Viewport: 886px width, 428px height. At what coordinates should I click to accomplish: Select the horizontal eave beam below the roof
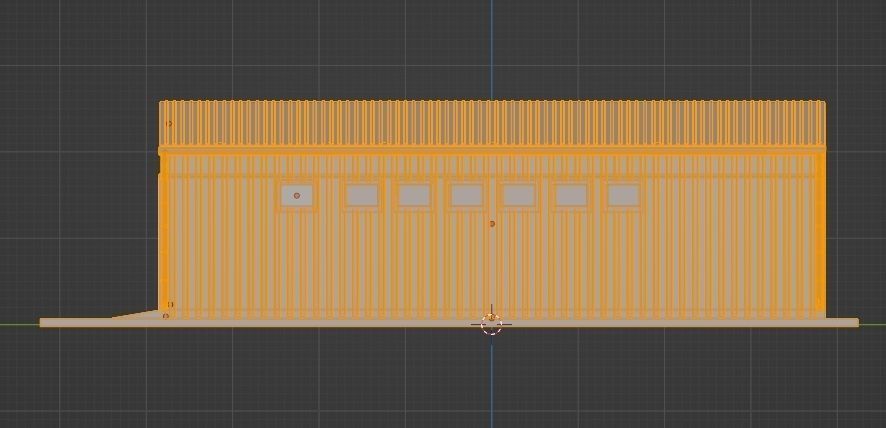[492, 150]
